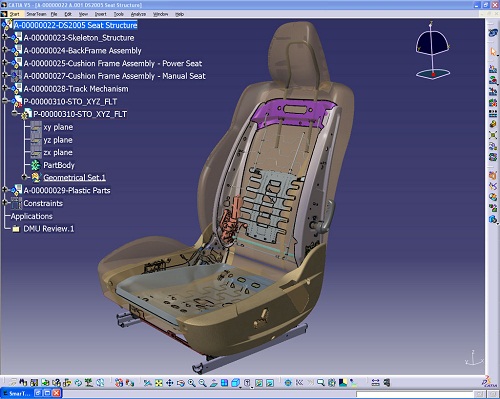The height and width of the screenshot is (399, 500).
Task: Select PartBody in the specification tree
Action: coord(59,165)
